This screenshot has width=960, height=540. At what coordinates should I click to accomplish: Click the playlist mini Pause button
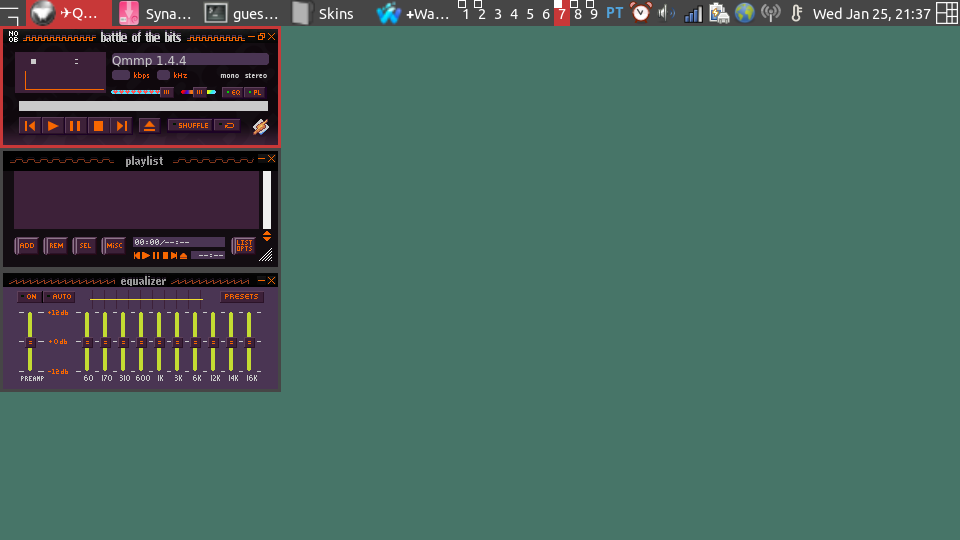pos(156,255)
